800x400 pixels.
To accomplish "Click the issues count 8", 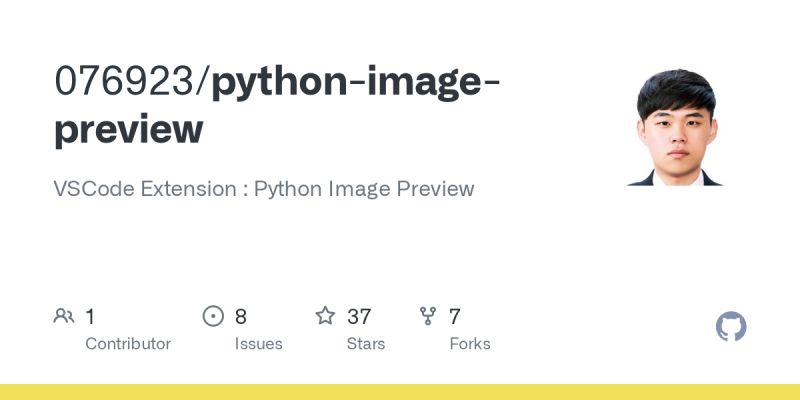I will click(x=240, y=316).
